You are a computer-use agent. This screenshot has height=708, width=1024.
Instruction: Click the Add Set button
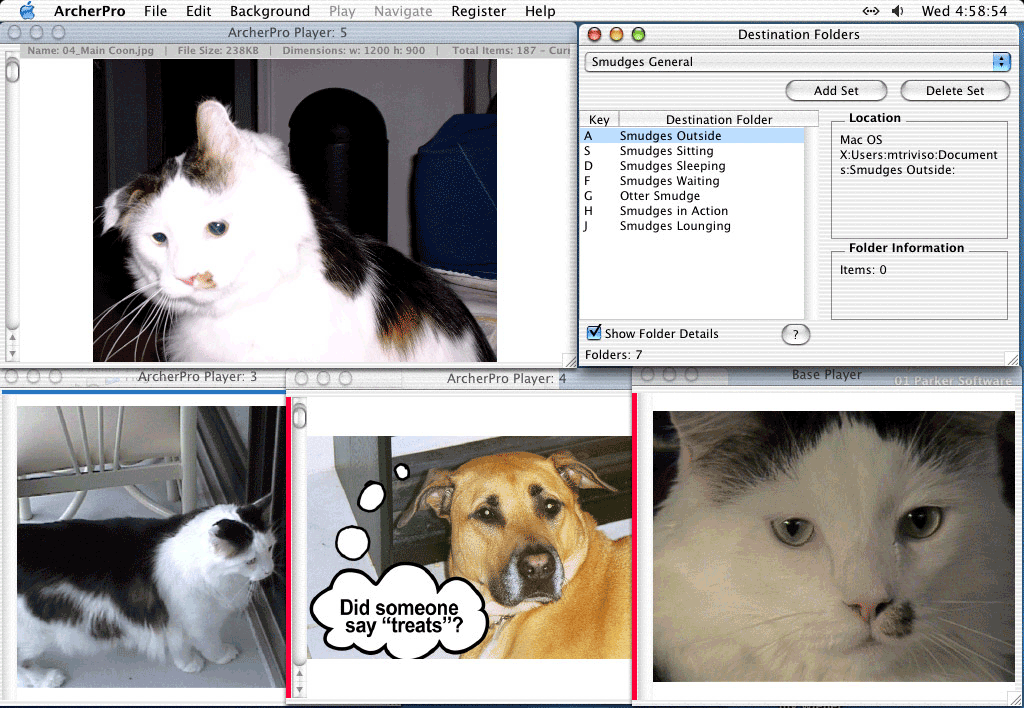tap(836, 91)
